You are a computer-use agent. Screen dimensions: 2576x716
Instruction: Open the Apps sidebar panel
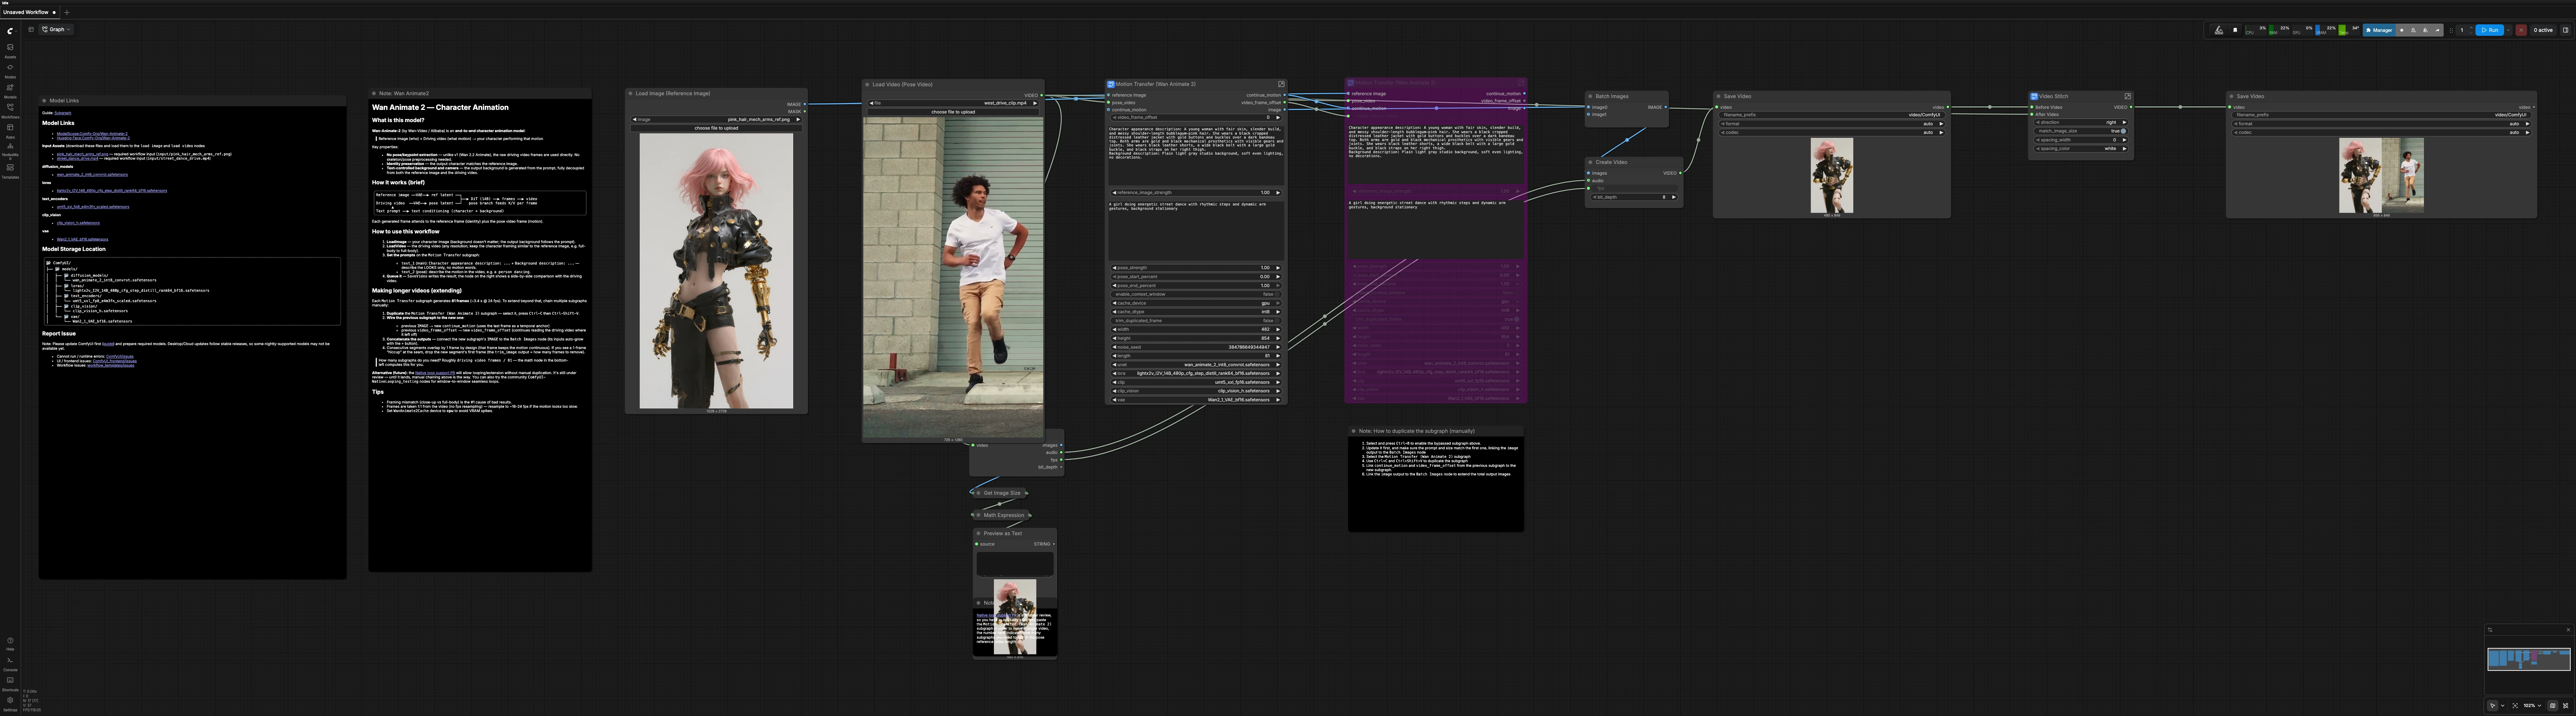pos(10,131)
